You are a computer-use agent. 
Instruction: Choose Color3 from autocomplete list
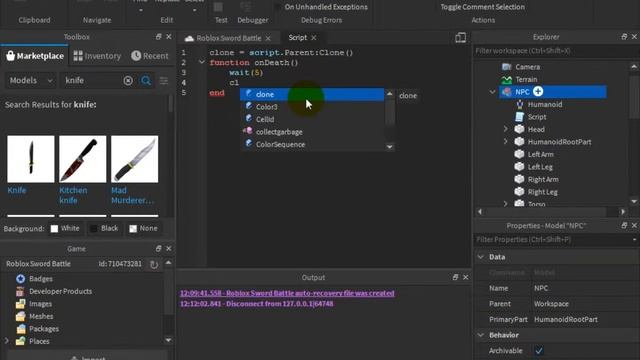[x=312, y=107]
